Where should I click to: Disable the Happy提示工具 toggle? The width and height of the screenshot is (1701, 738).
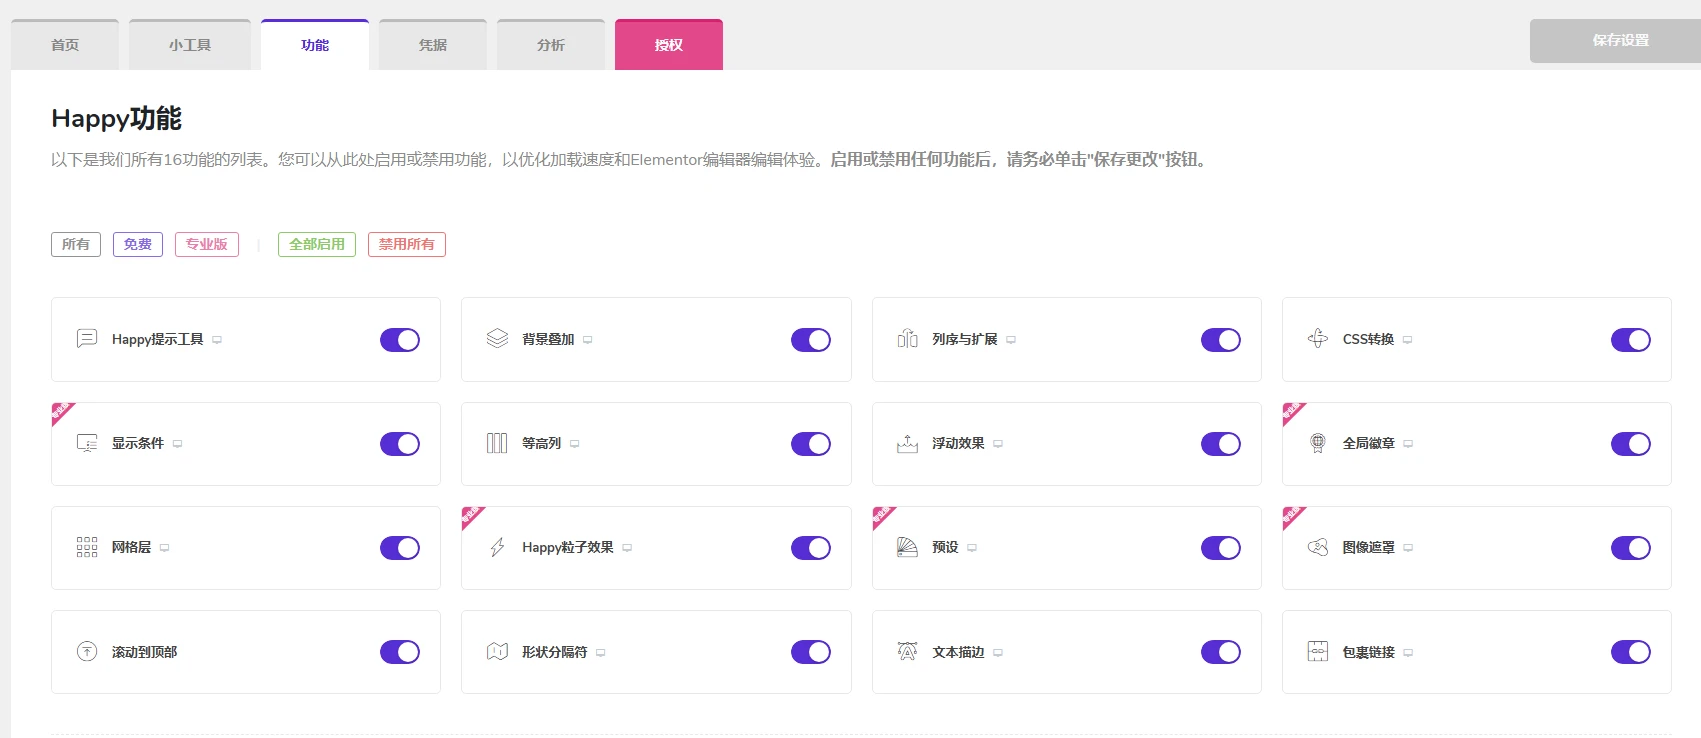[x=400, y=340]
